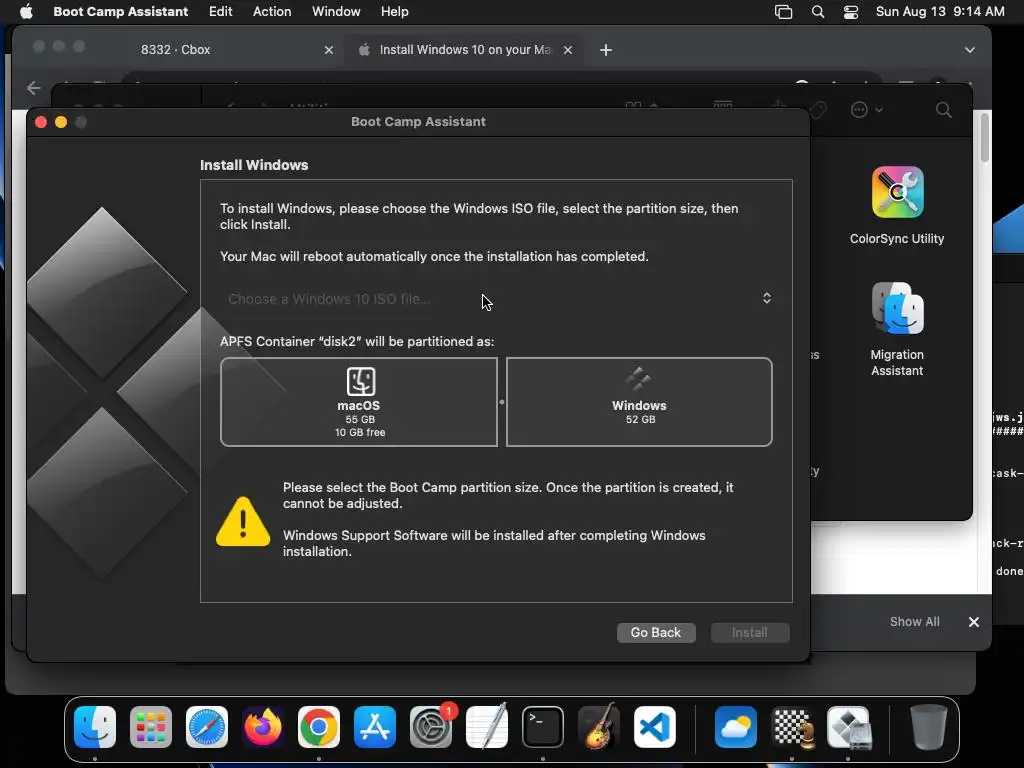Open Visual Studio Code in Dock
This screenshot has height=768, width=1024.
pos(655,727)
